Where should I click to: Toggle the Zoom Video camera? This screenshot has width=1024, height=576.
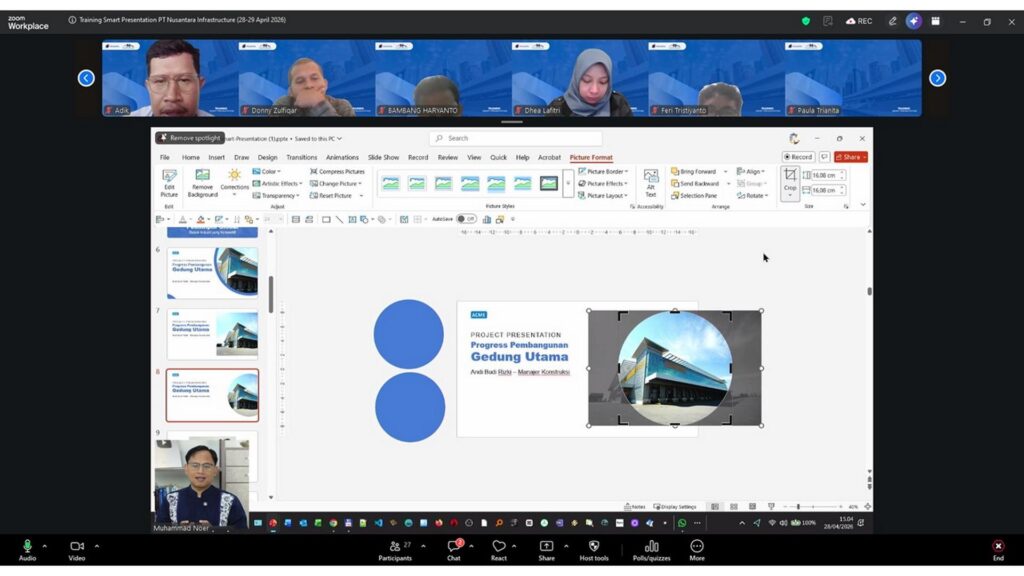(x=77, y=551)
